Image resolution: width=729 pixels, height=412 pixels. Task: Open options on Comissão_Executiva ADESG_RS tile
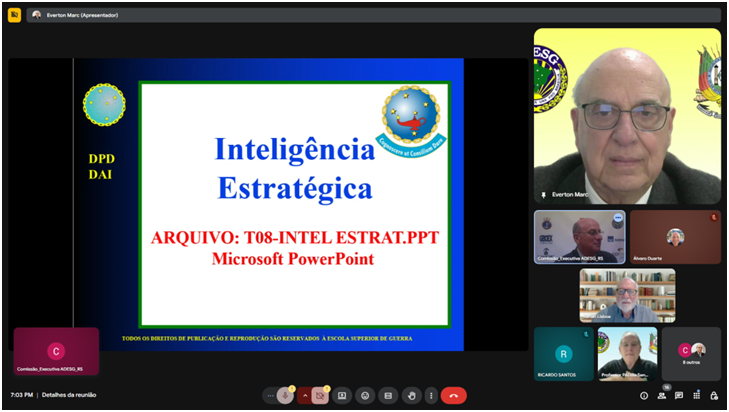point(618,217)
